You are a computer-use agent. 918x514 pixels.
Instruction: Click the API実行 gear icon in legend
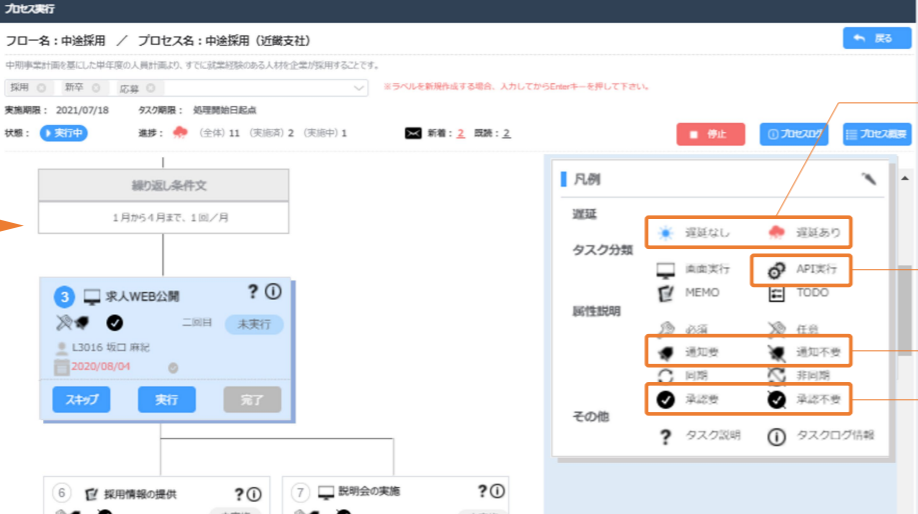775,270
